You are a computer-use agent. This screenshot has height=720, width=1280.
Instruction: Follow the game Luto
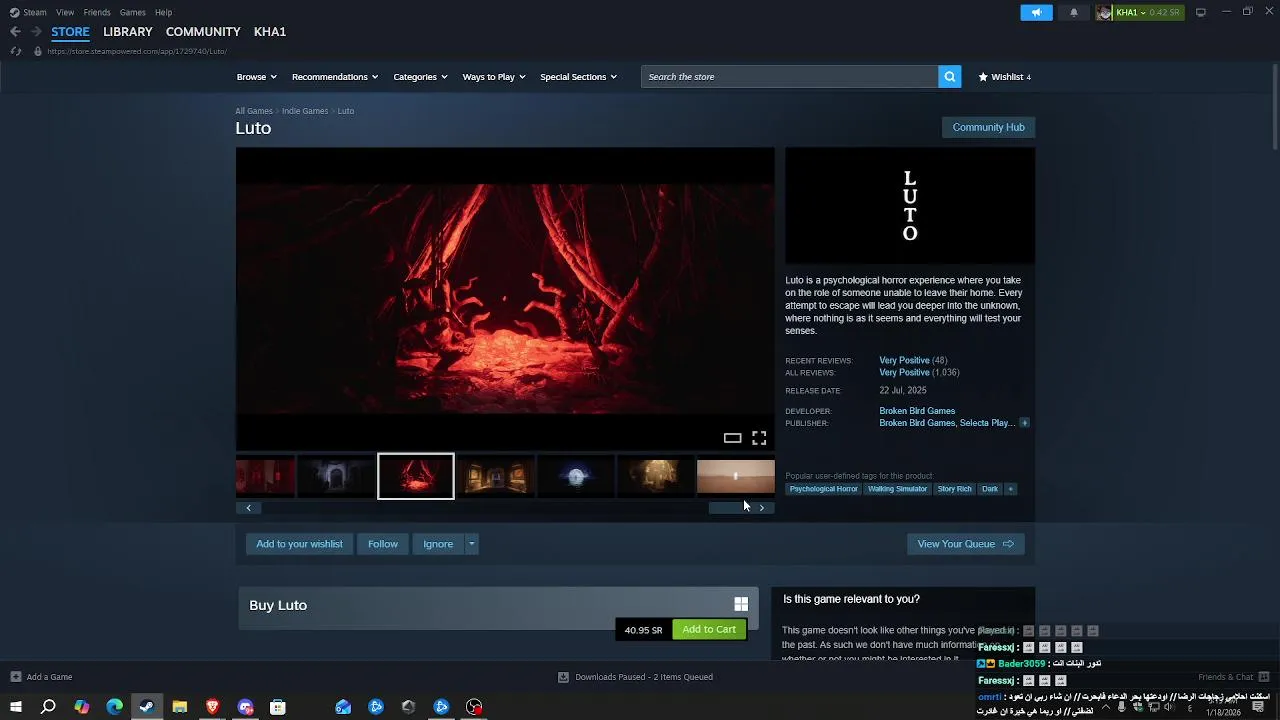tap(383, 544)
